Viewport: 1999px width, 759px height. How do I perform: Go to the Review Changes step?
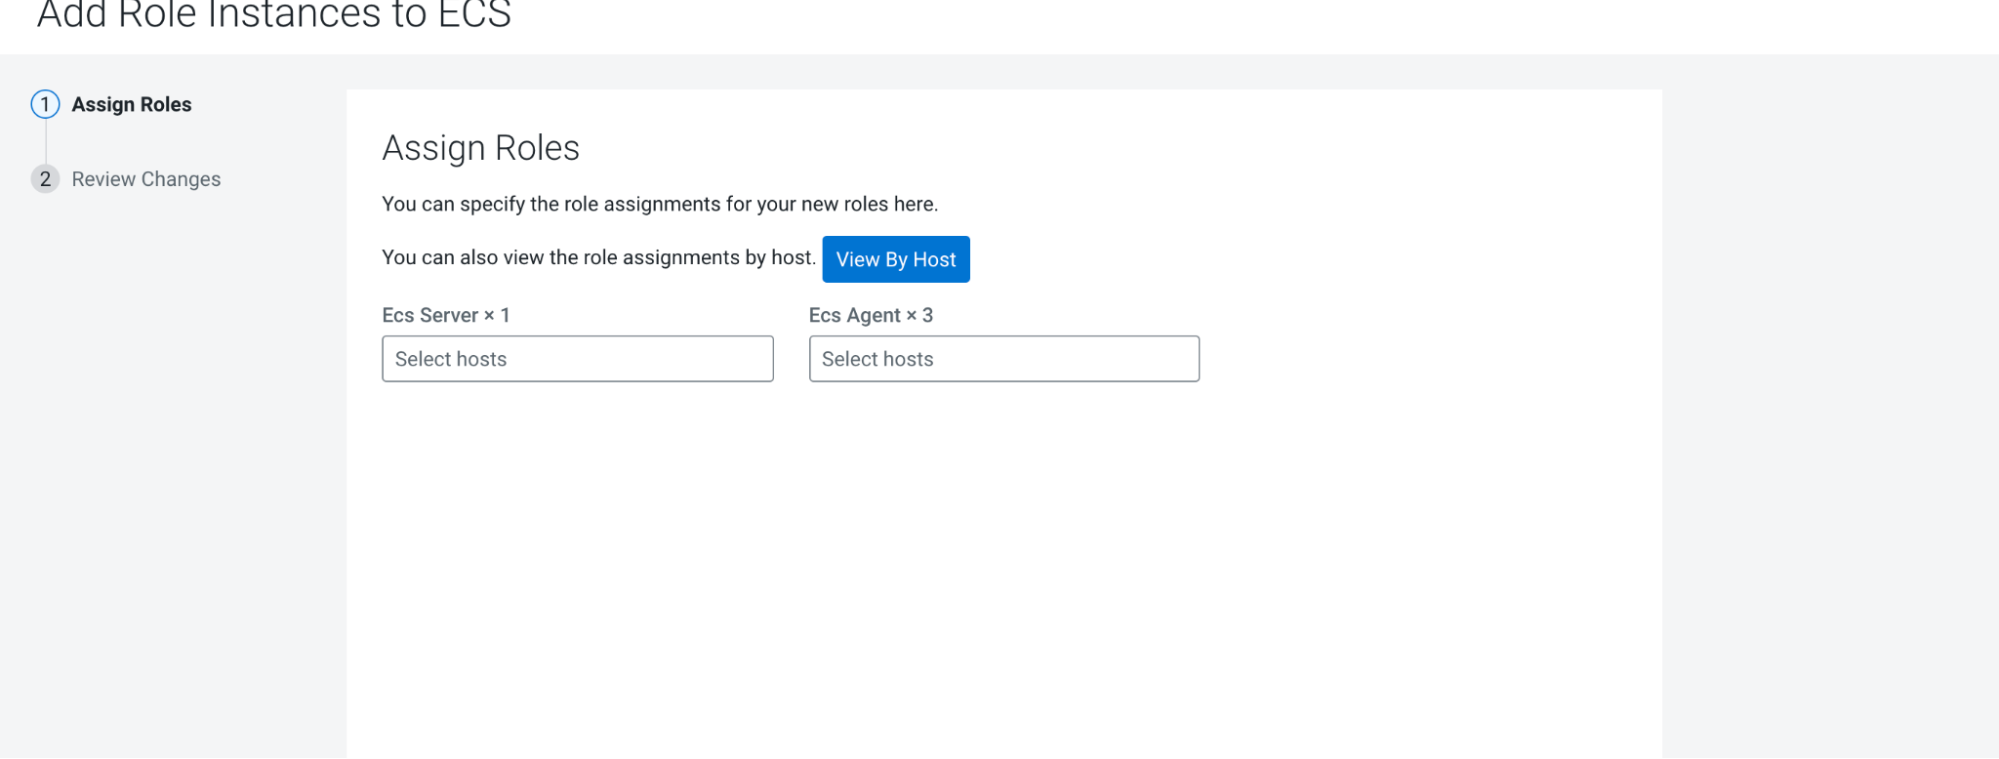[146, 179]
